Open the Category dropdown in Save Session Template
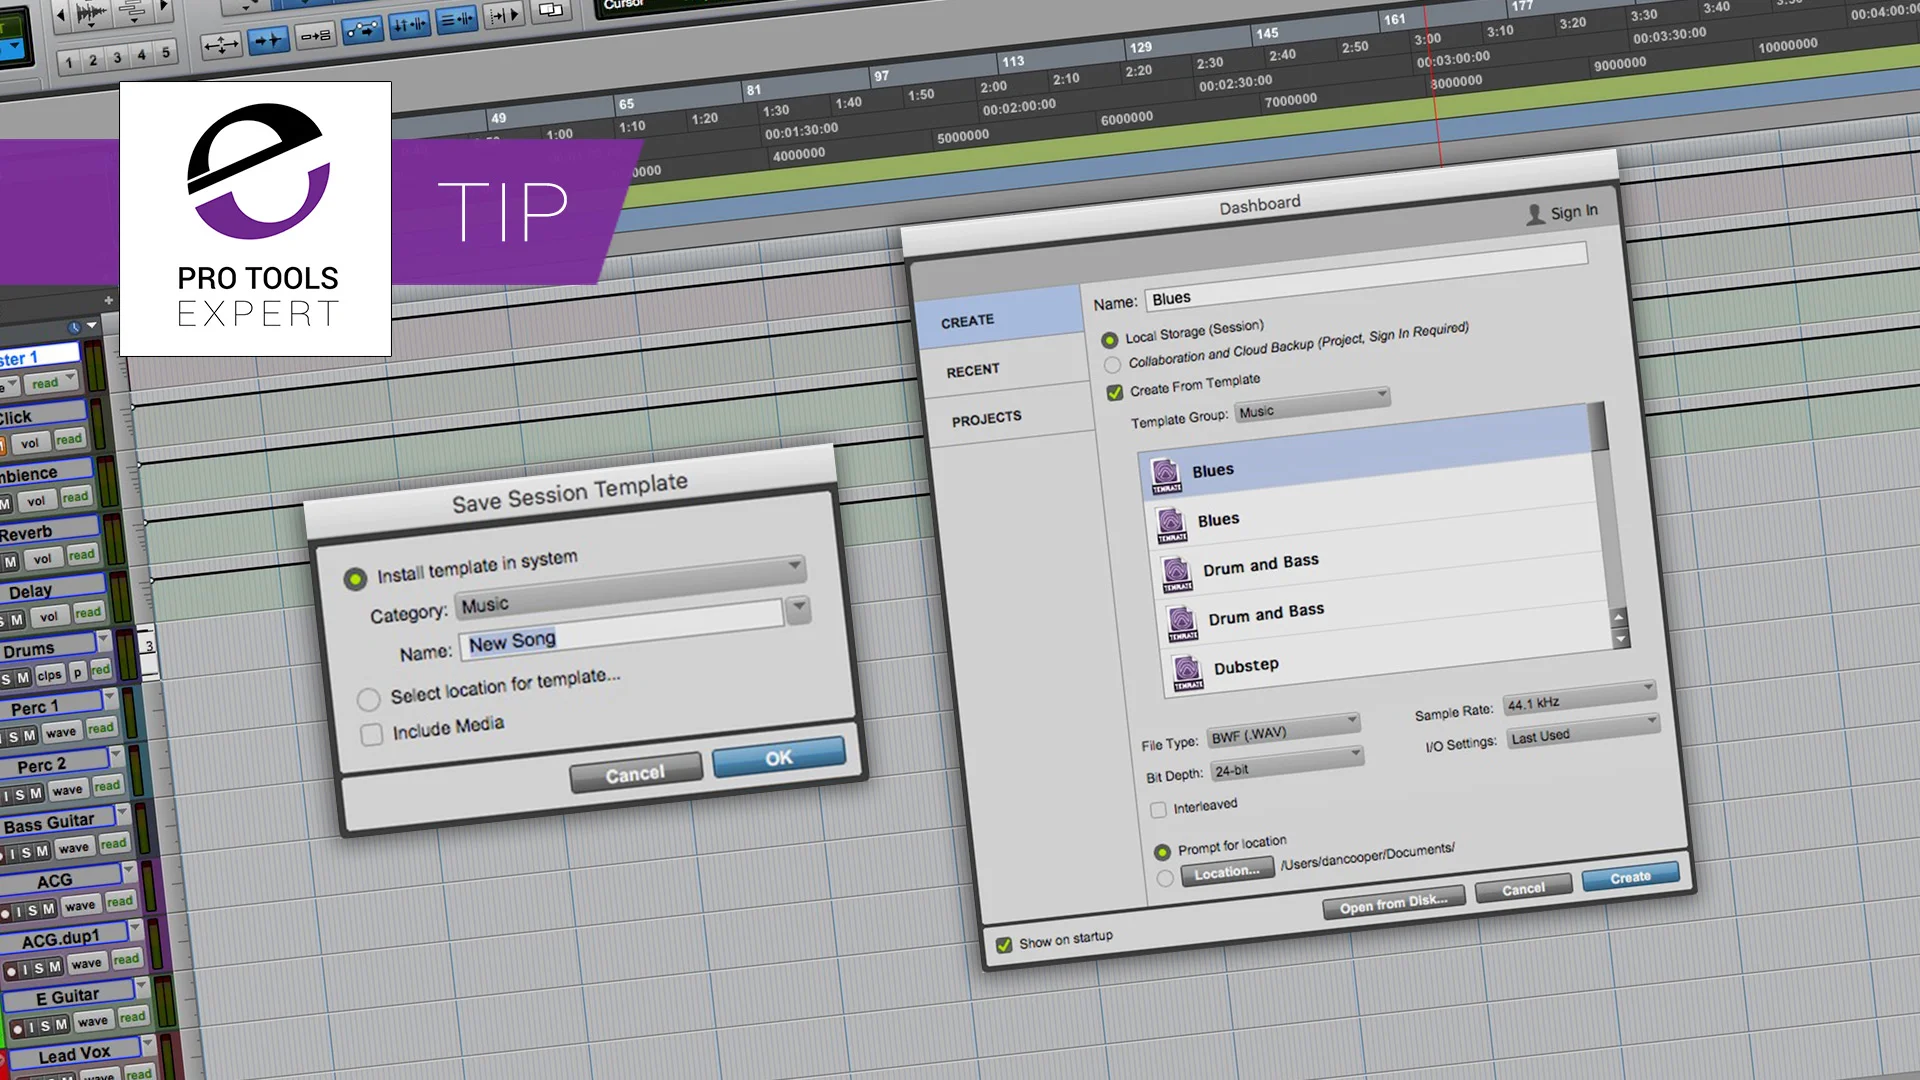The image size is (1920, 1080). (797, 609)
